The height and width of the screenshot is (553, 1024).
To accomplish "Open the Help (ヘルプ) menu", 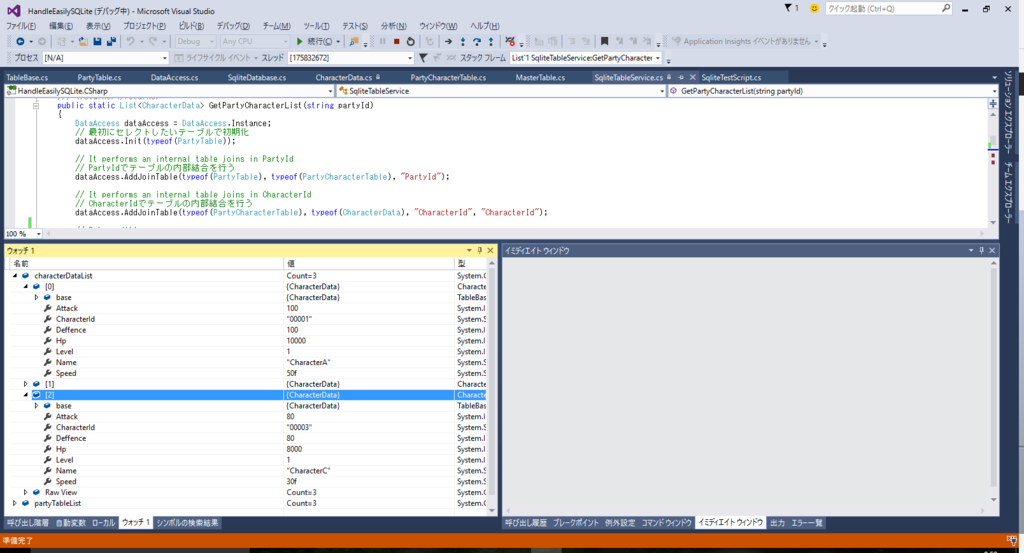I will pos(485,25).
